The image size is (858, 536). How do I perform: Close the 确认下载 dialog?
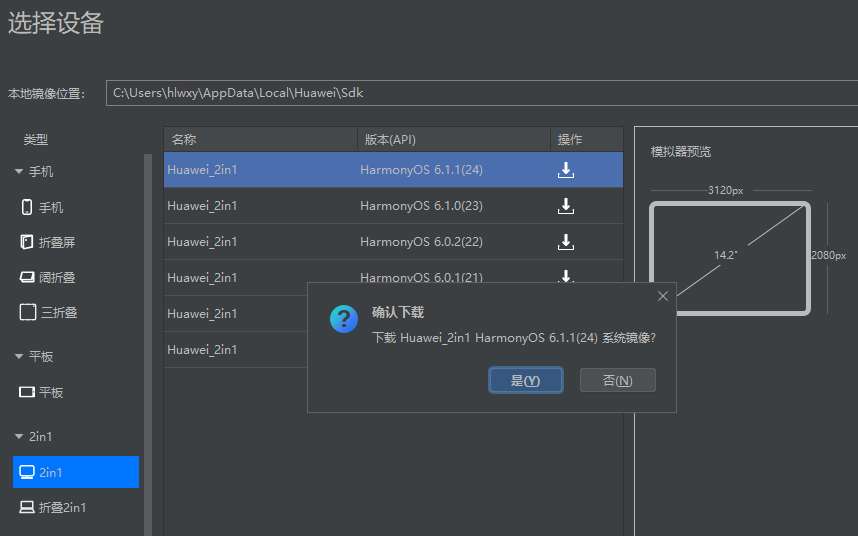[x=663, y=296]
